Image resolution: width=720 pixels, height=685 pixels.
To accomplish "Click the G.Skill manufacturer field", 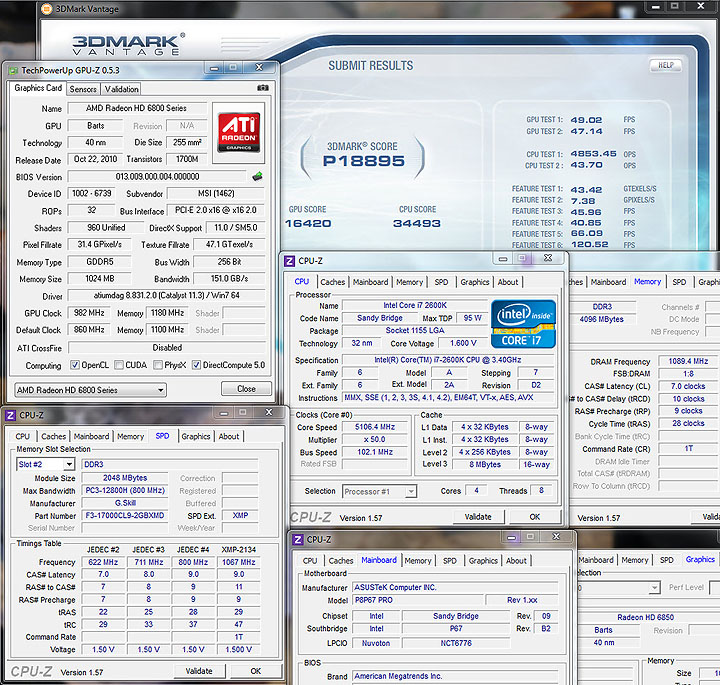I will [125, 503].
